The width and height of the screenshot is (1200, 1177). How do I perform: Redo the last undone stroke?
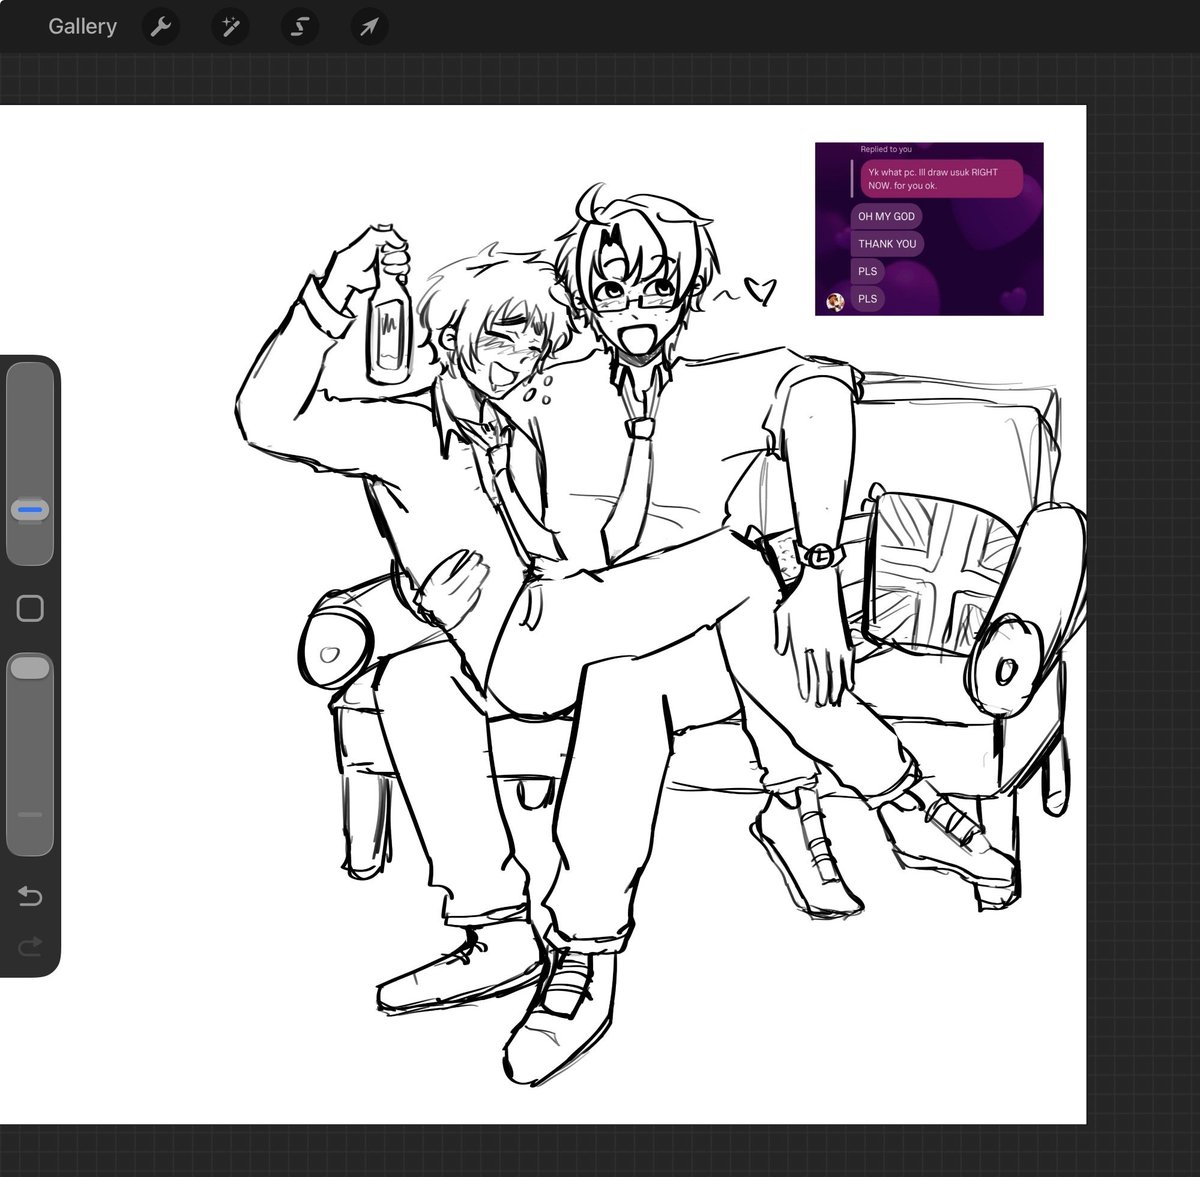coord(30,945)
